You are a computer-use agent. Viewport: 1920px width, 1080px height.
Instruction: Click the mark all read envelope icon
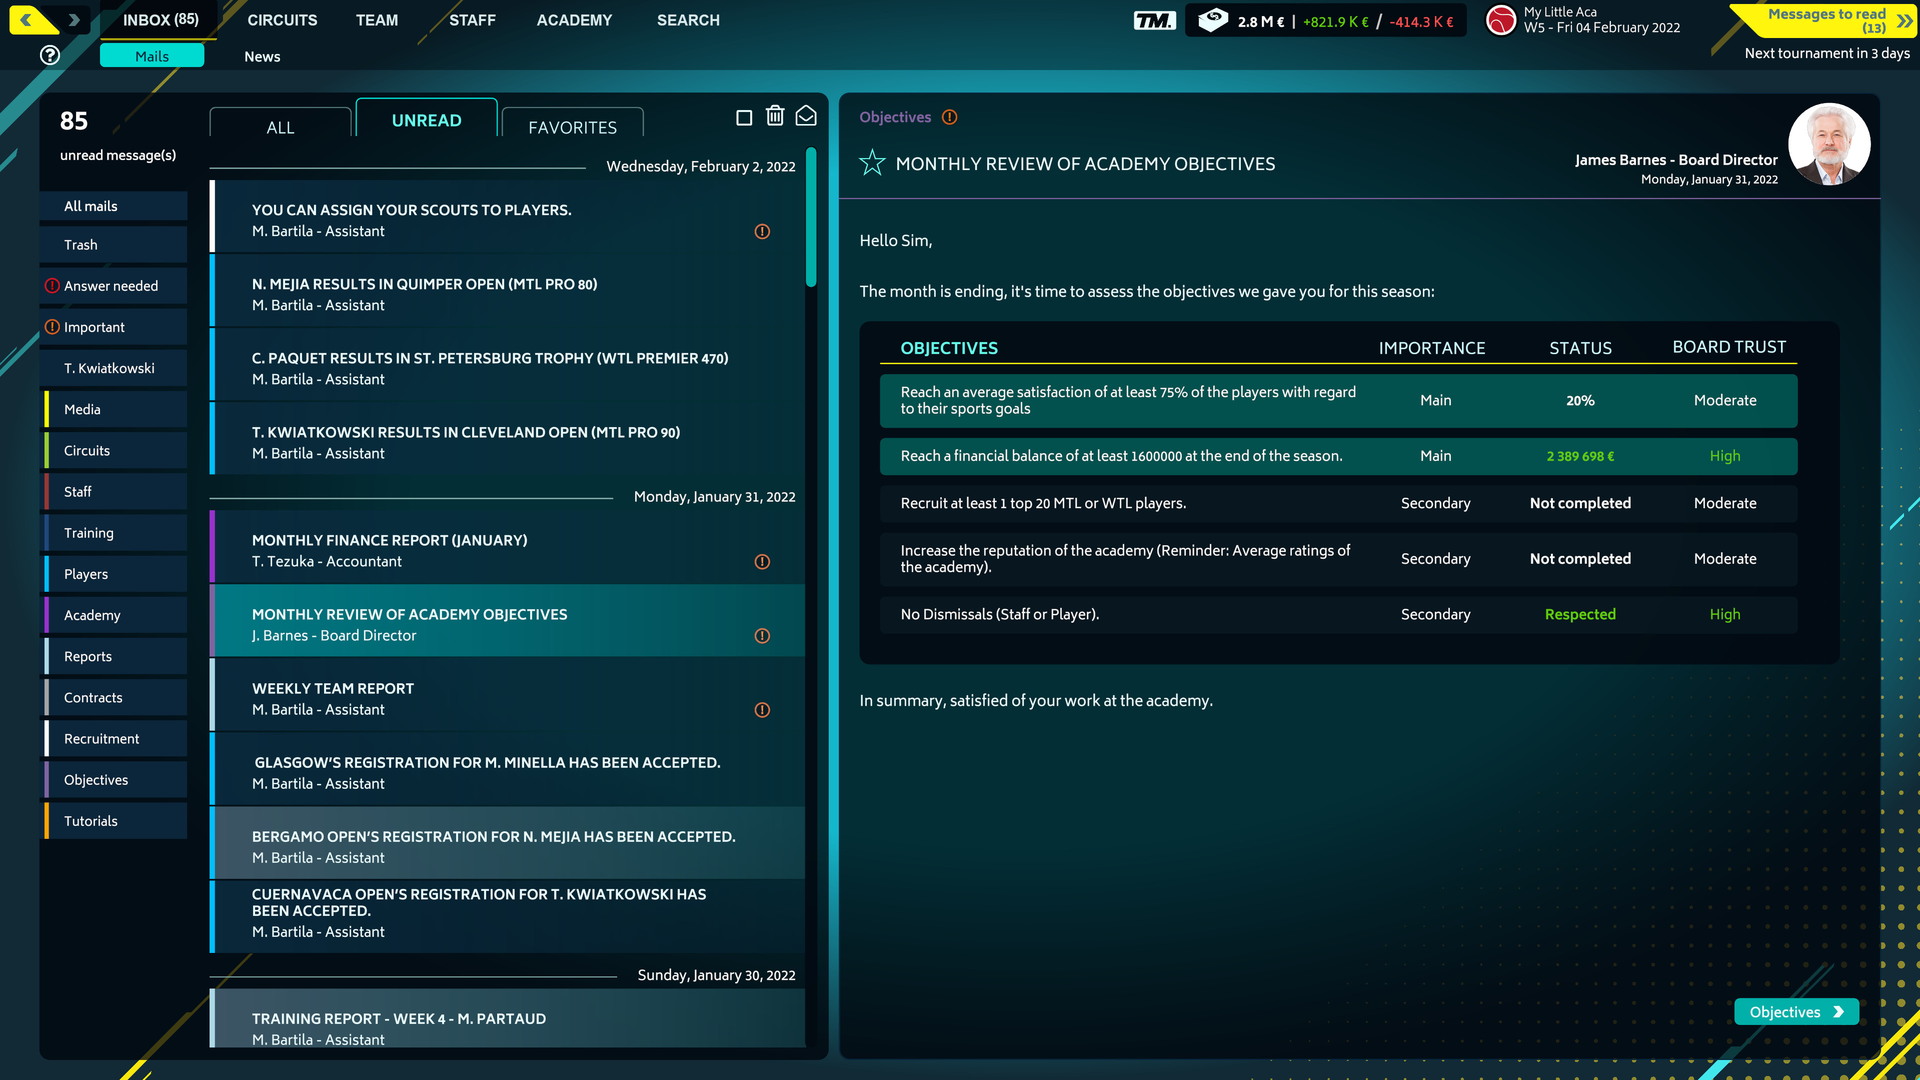807,117
